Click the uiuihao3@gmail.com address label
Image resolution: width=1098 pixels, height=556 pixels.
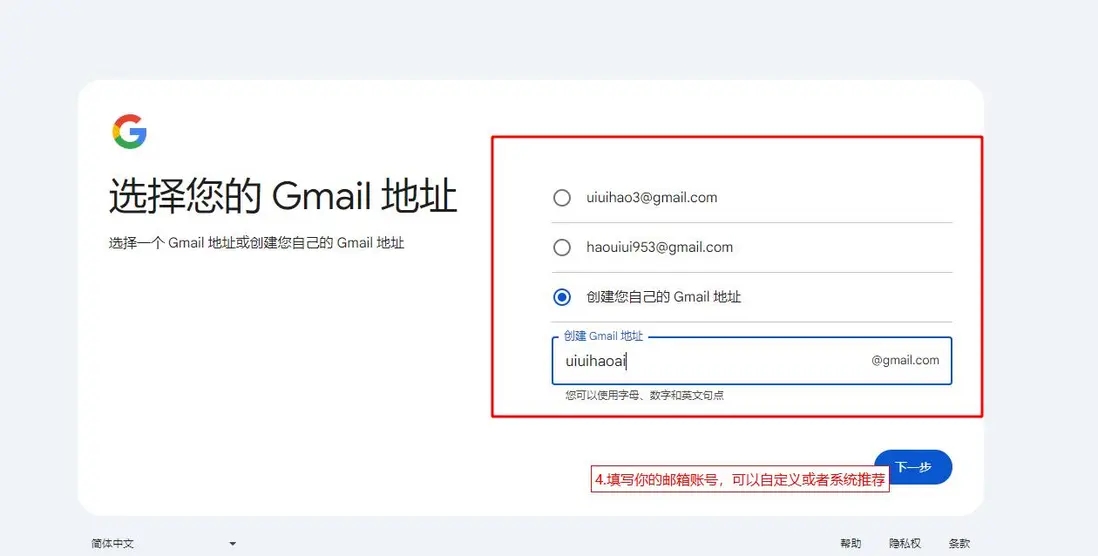tap(652, 197)
